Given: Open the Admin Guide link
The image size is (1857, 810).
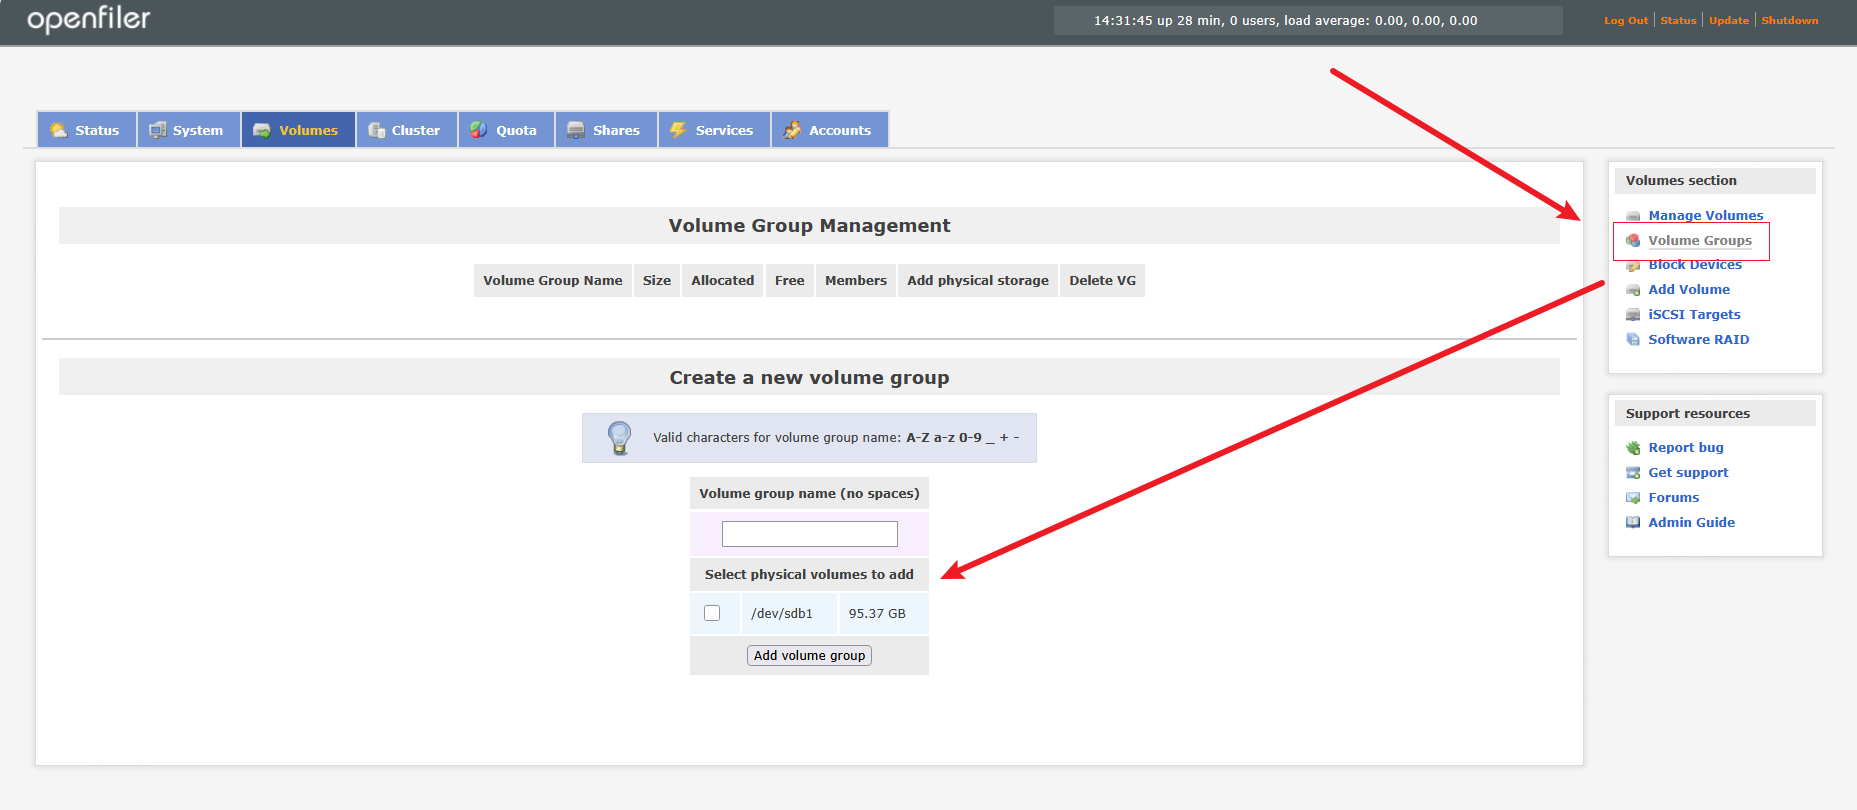Looking at the screenshot, I should click(1692, 523).
